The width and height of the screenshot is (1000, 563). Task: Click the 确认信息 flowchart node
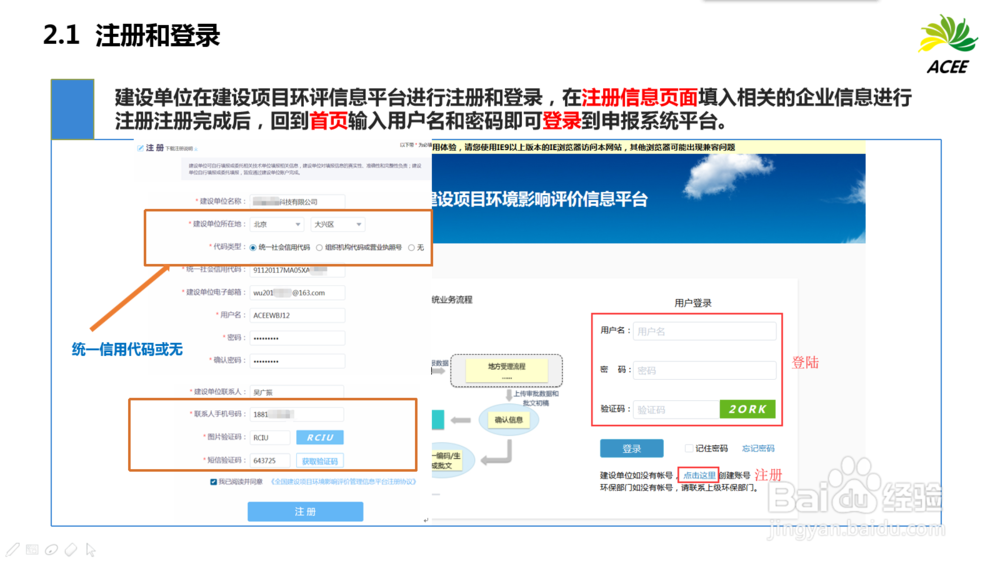(x=508, y=420)
